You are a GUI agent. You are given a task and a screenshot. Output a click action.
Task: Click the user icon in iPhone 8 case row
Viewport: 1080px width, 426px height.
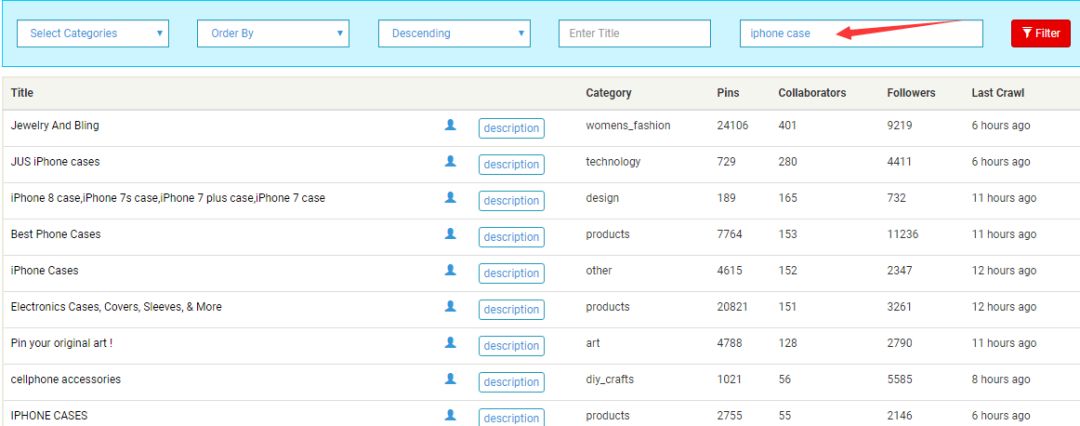click(x=450, y=197)
